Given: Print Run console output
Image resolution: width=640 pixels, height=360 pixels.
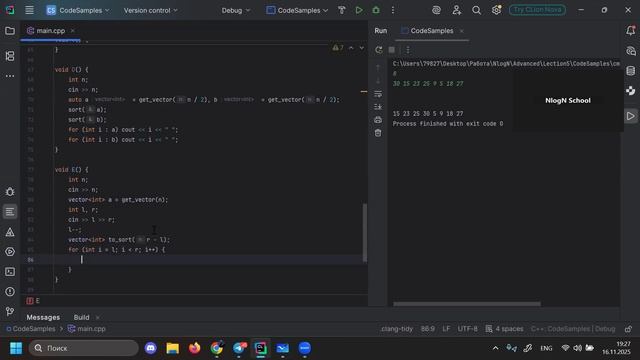Looking at the screenshot, I should tap(378, 120).
